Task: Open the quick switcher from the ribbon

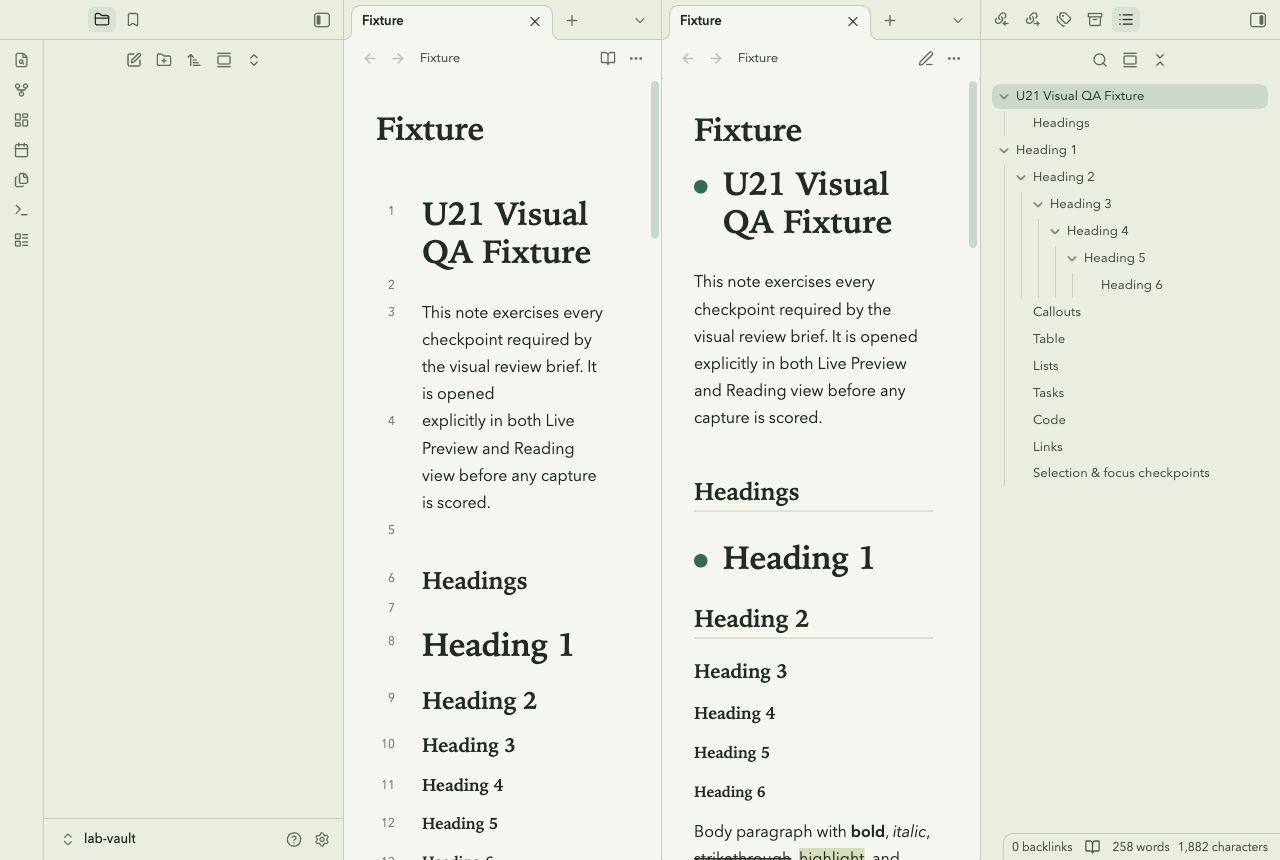Action: [22, 60]
